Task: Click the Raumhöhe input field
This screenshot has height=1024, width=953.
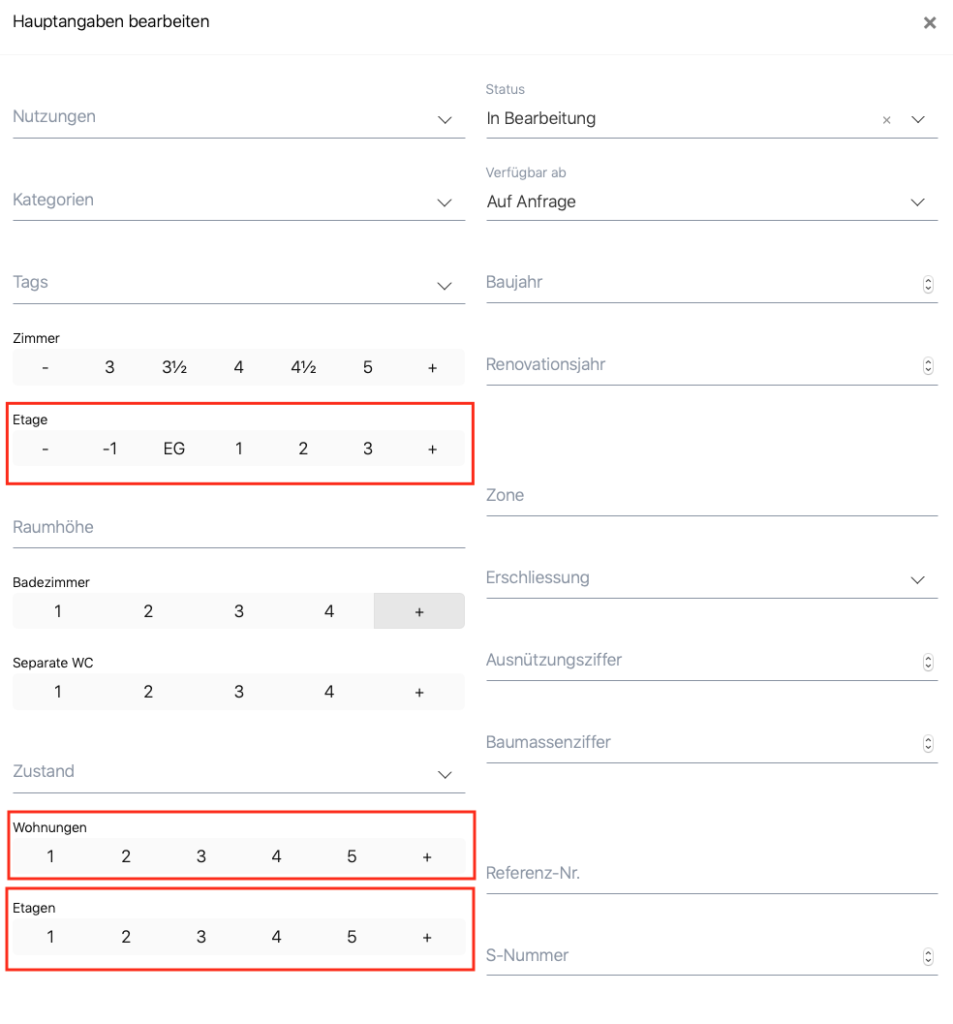Action: click(x=238, y=528)
